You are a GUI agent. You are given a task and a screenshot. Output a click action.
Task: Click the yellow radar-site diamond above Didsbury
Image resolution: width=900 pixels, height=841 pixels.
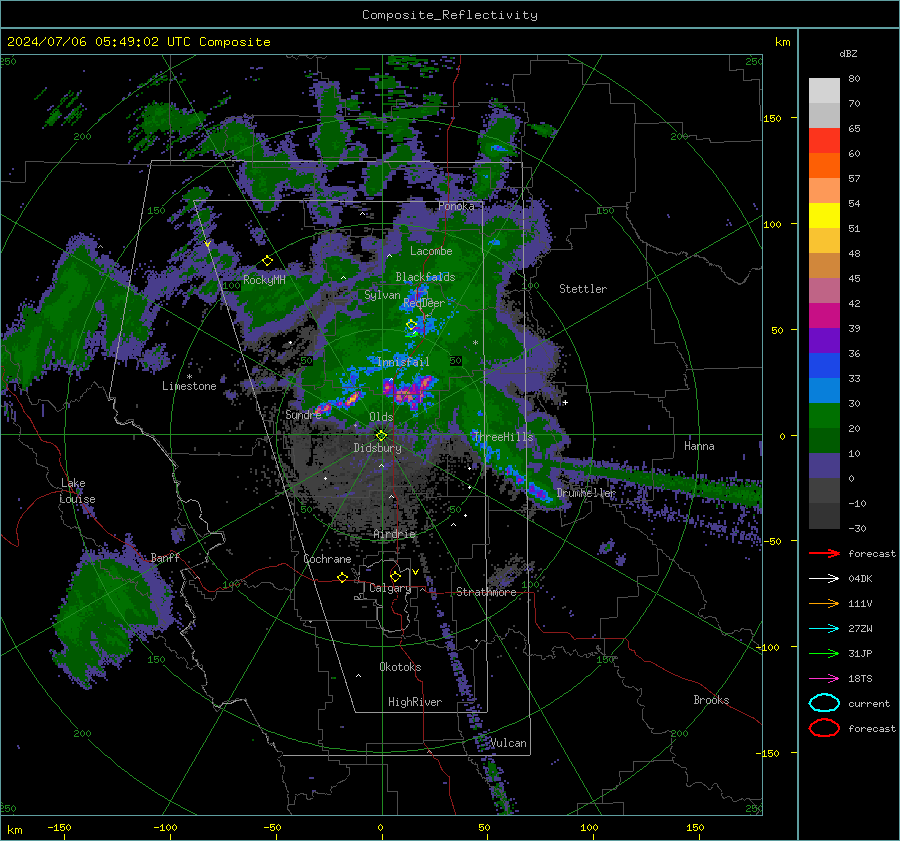click(x=381, y=435)
